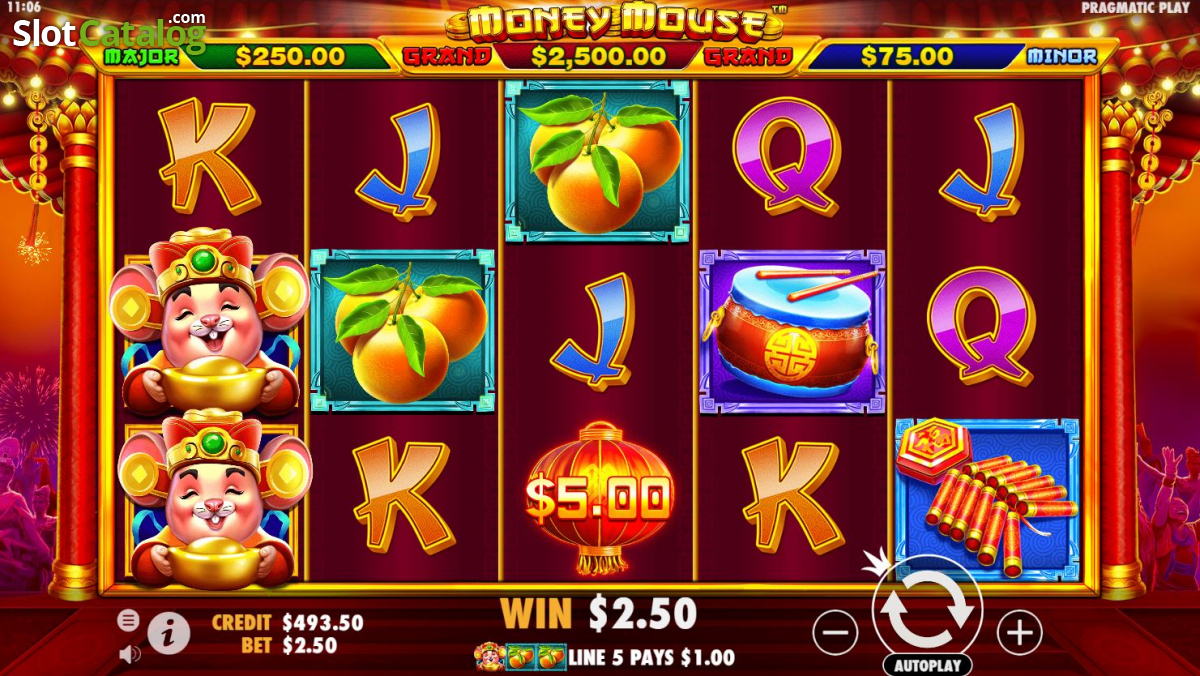
Task: Click the circular spin button
Action: 927,607
